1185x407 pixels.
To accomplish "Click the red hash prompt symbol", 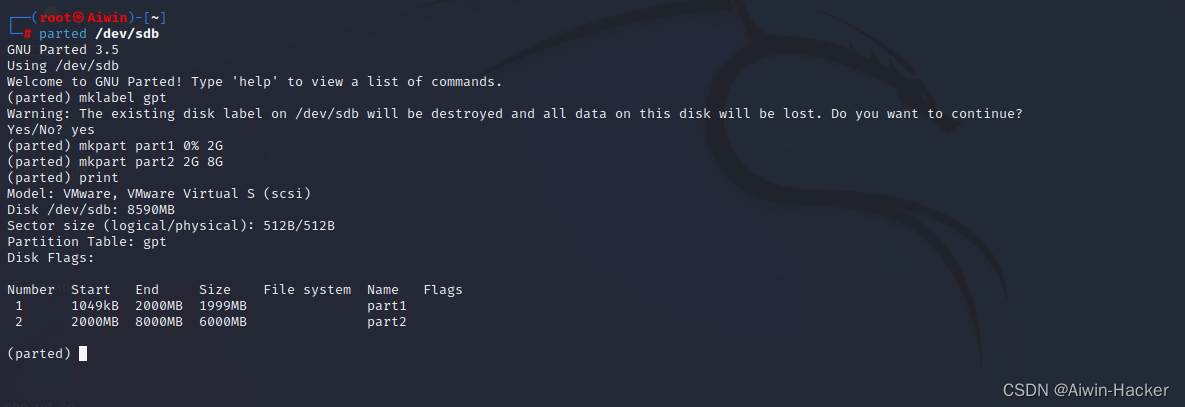I will point(27,34).
